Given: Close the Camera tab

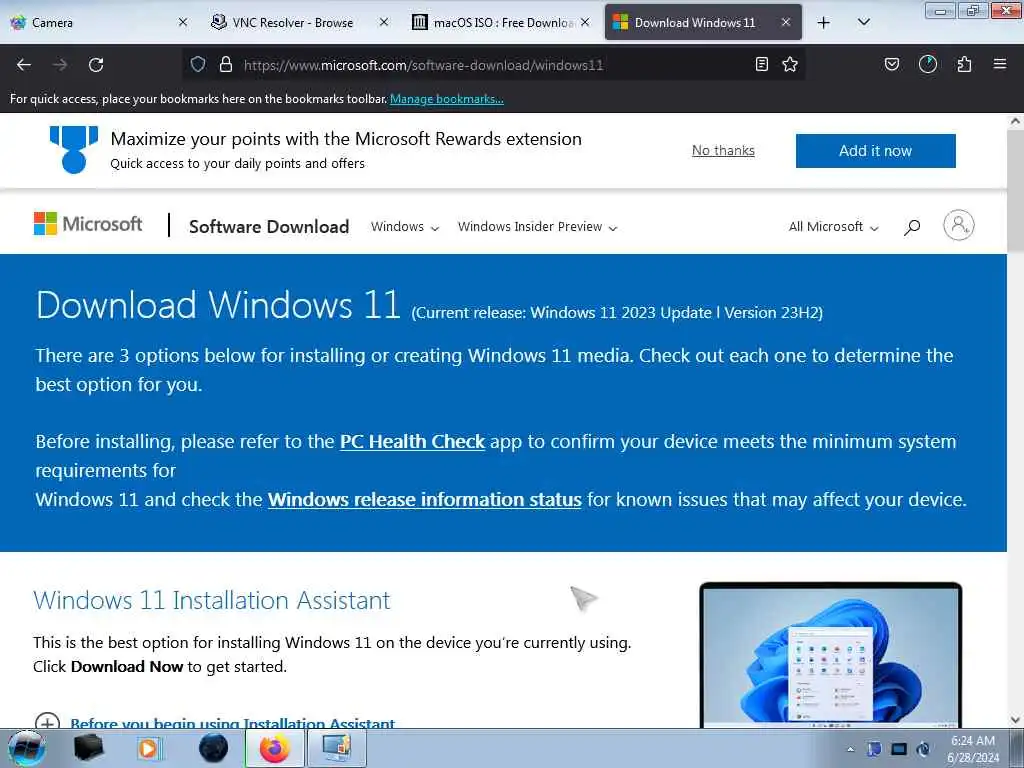Looking at the screenshot, I should tap(183, 22).
